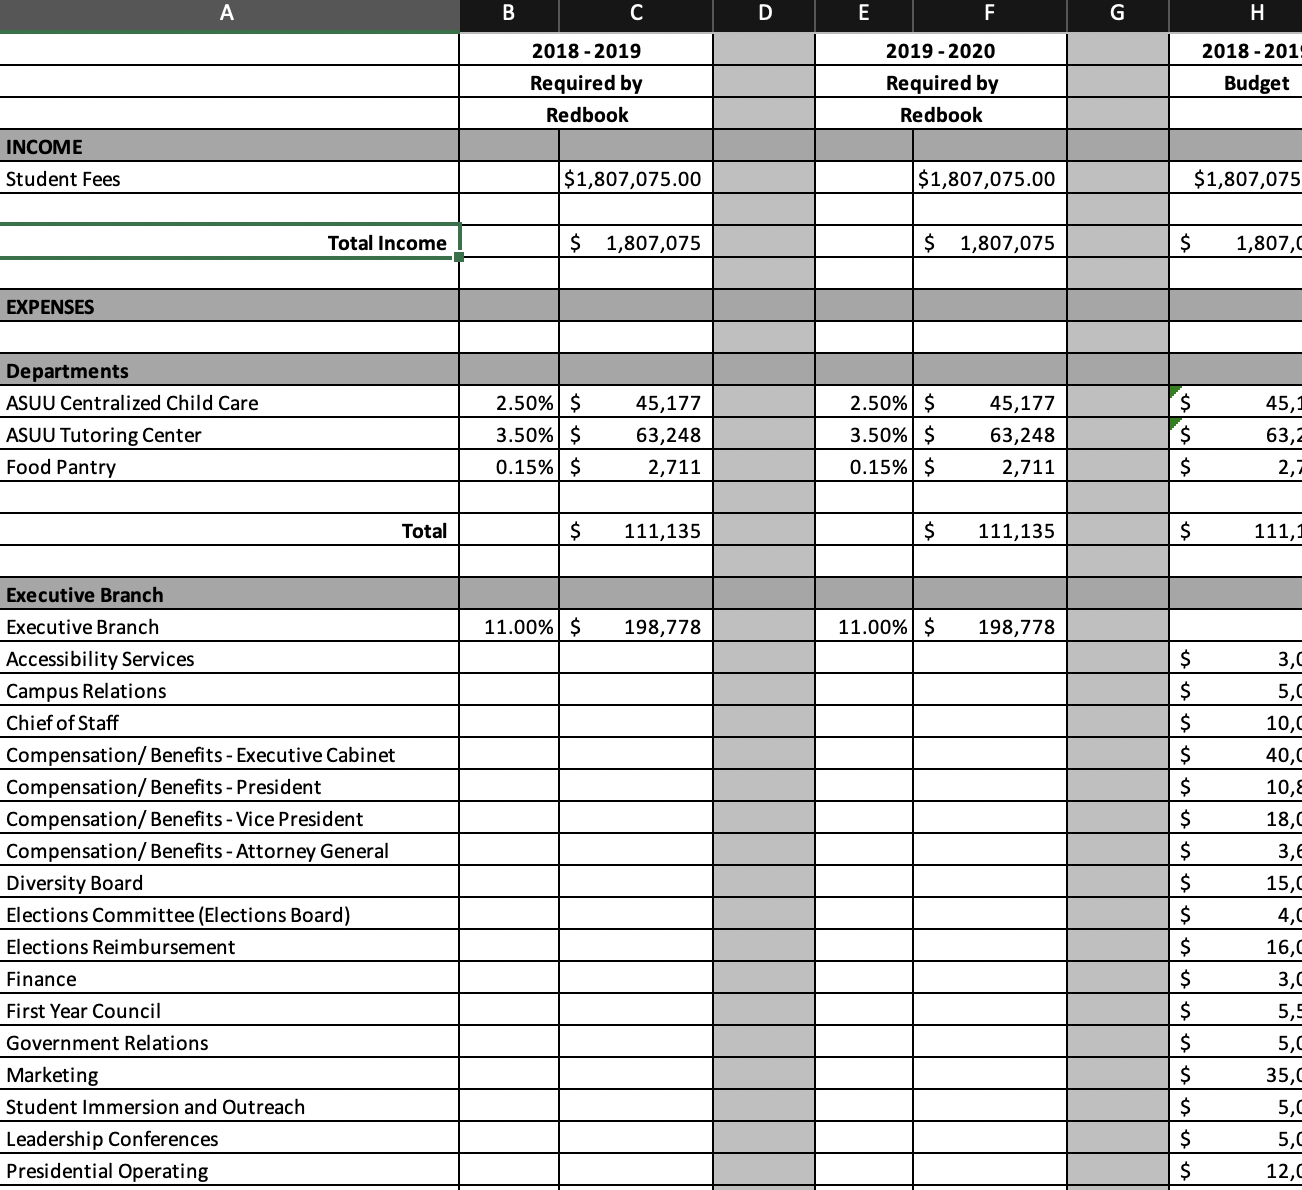The width and height of the screenshot is (1302, 1190).
Task: Select Student Fees $1,807,075.00 in column F
Action: 990,178
